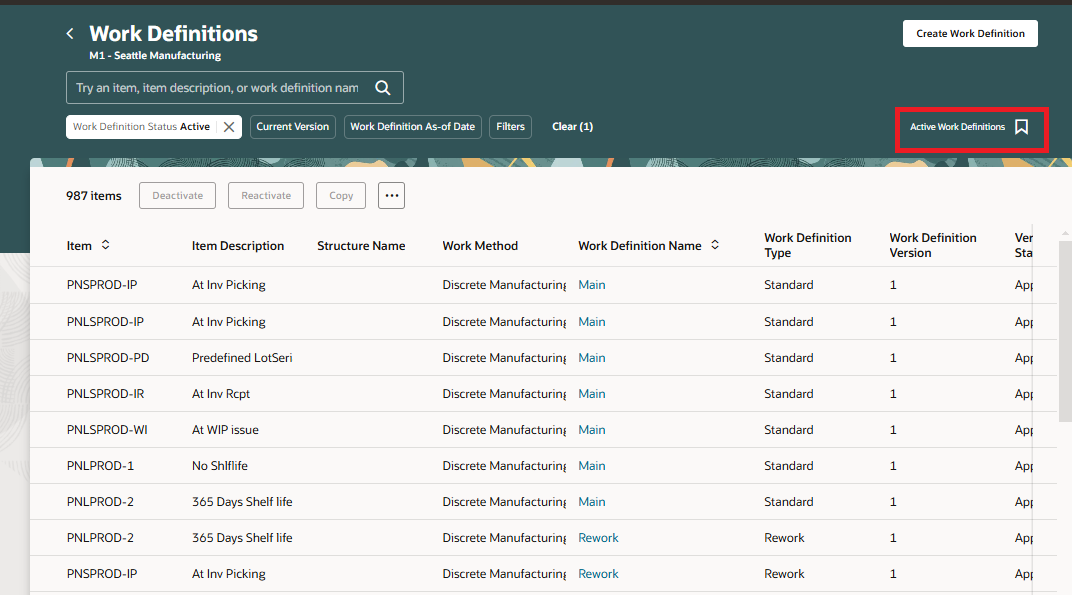The height and width of the screenshot is (595, 1072).
Task: Sort by Item column arrows
Action: tap(105, 245)
